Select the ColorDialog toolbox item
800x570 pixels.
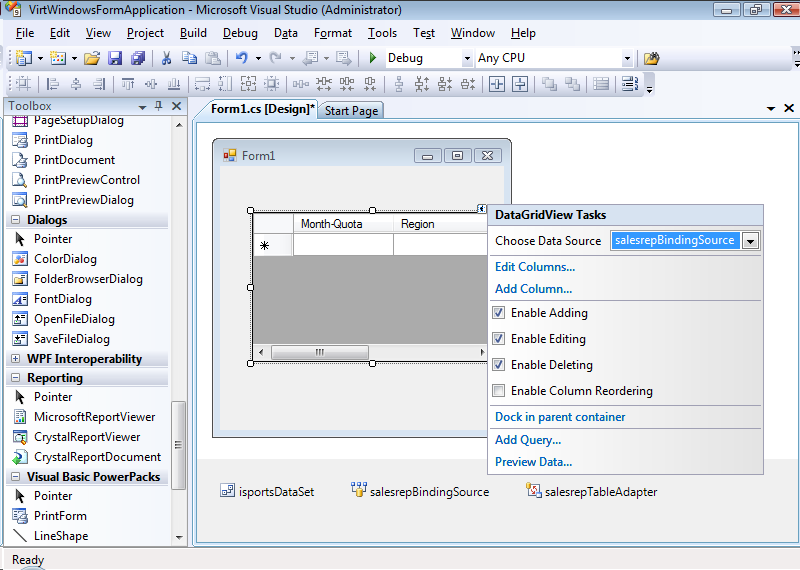tap(64, 259)
